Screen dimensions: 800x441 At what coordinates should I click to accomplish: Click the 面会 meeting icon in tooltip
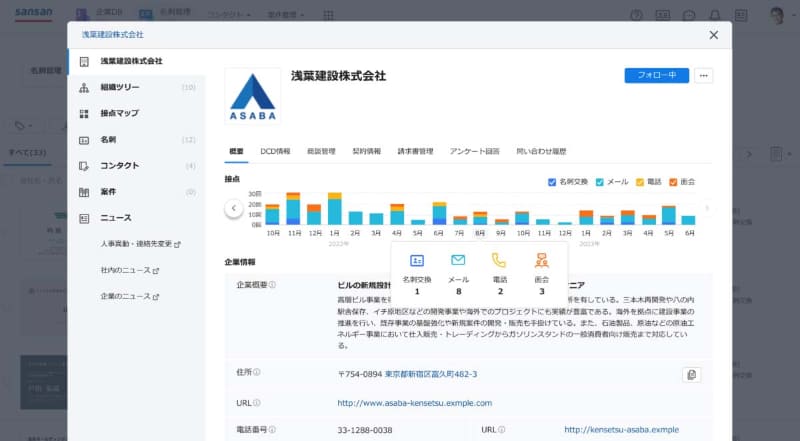(541, 260)
